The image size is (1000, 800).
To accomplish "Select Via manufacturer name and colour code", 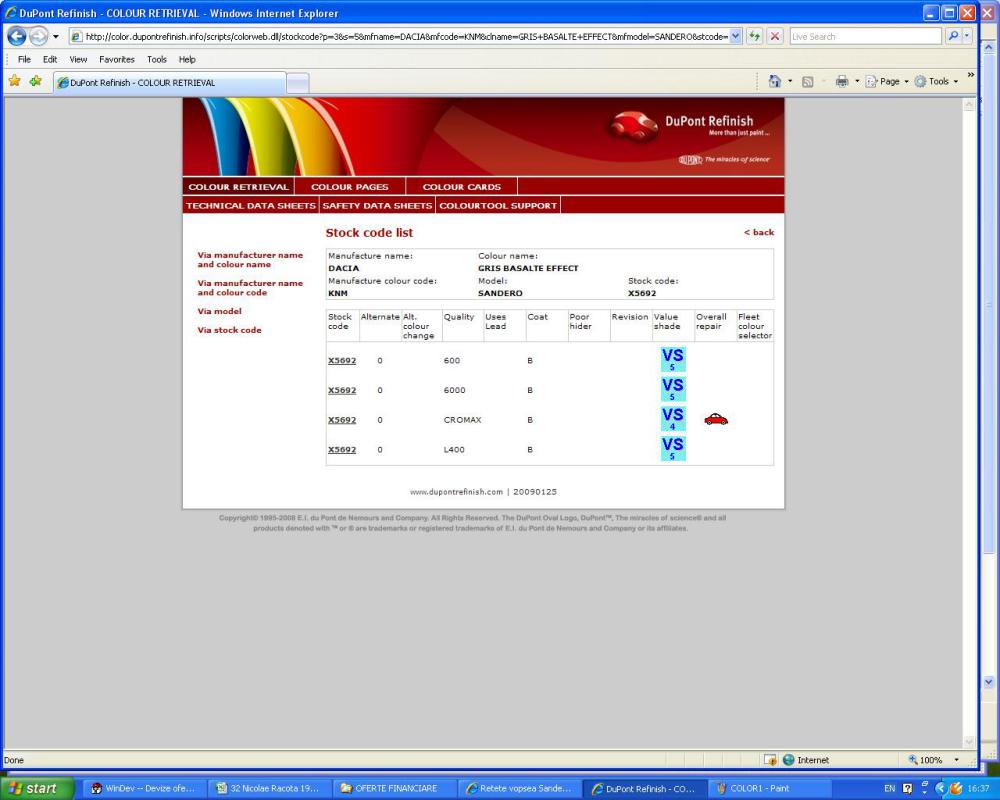I will (250, 288).
